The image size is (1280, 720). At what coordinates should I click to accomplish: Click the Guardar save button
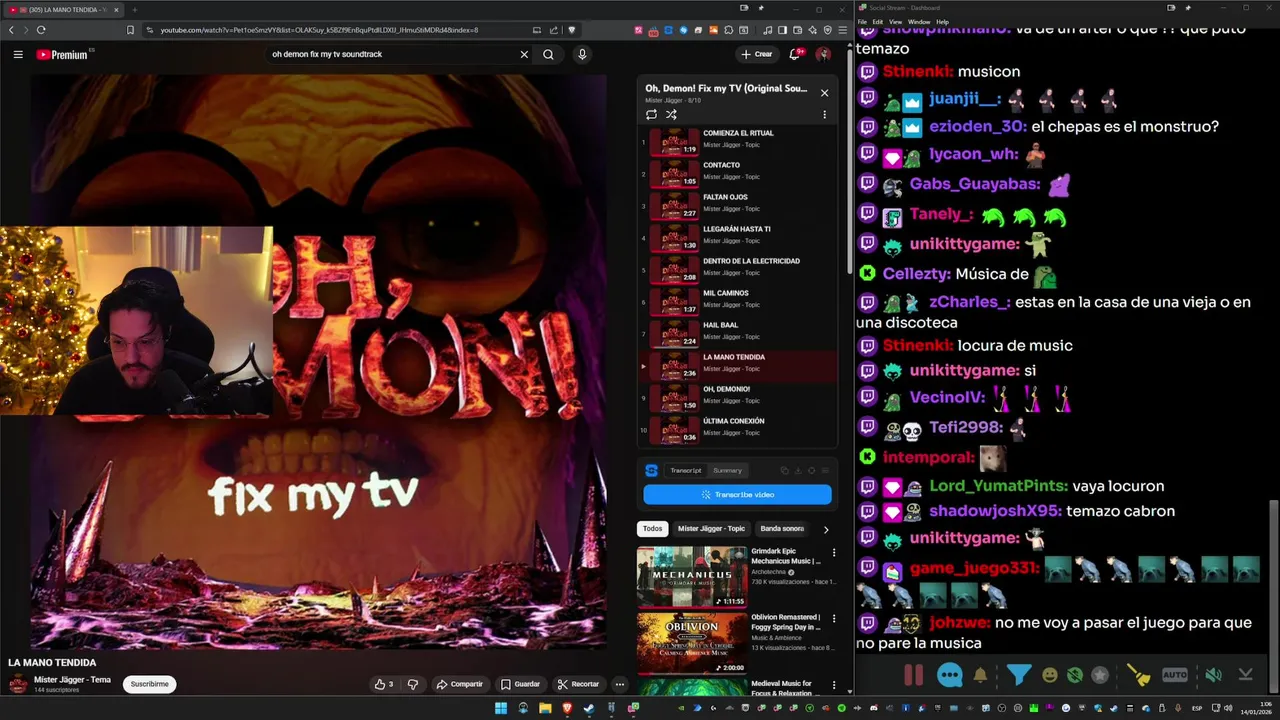[521, 684]
